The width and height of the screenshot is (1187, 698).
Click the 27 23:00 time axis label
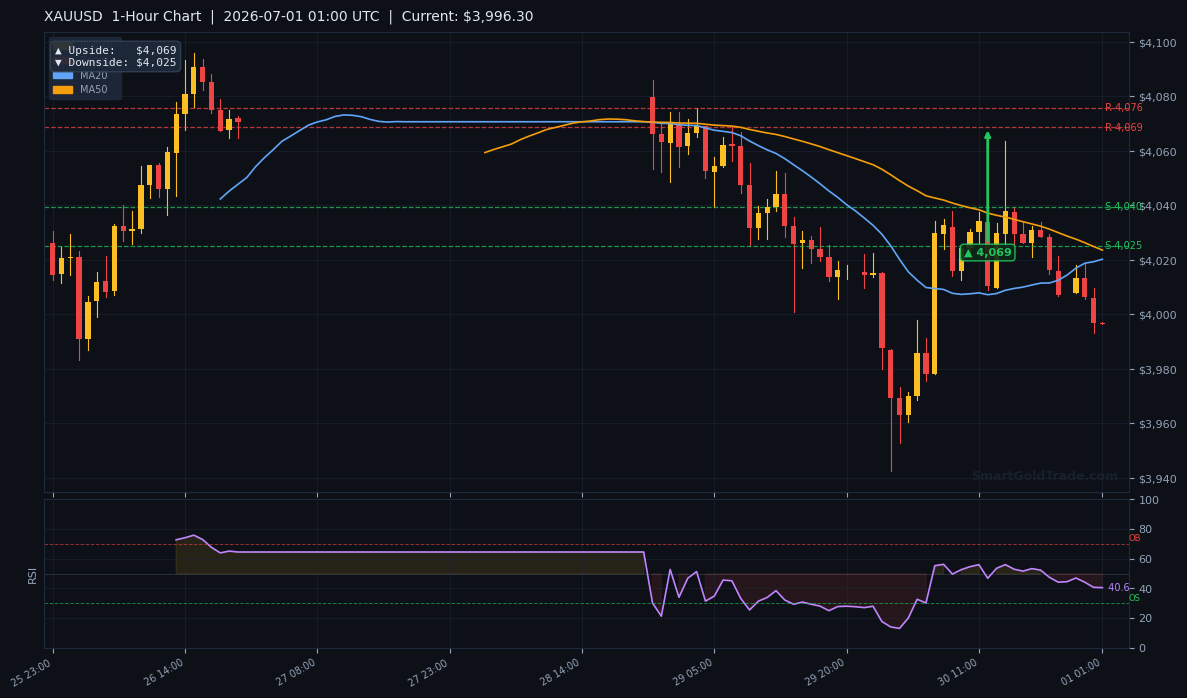click(x=428, y=672)
